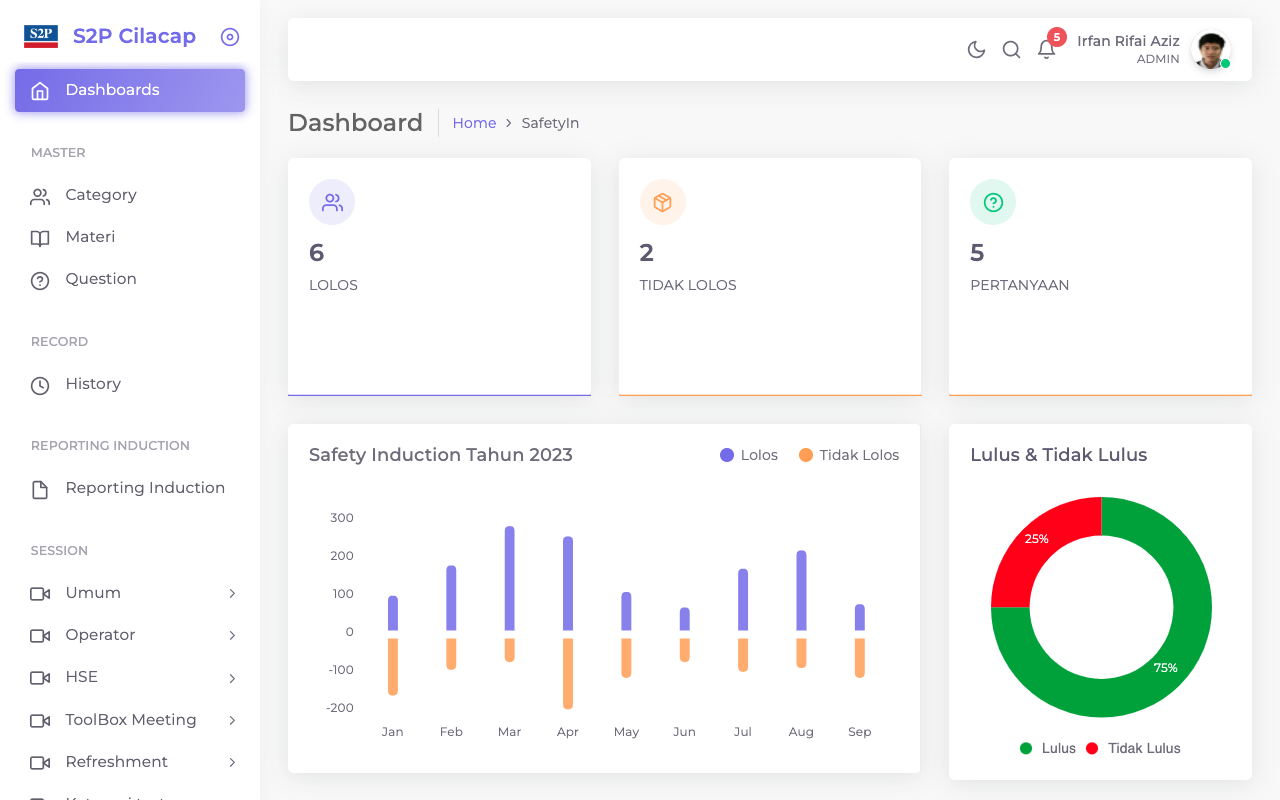
Task: Click the S2P logo image
Action: click(41, 37)
